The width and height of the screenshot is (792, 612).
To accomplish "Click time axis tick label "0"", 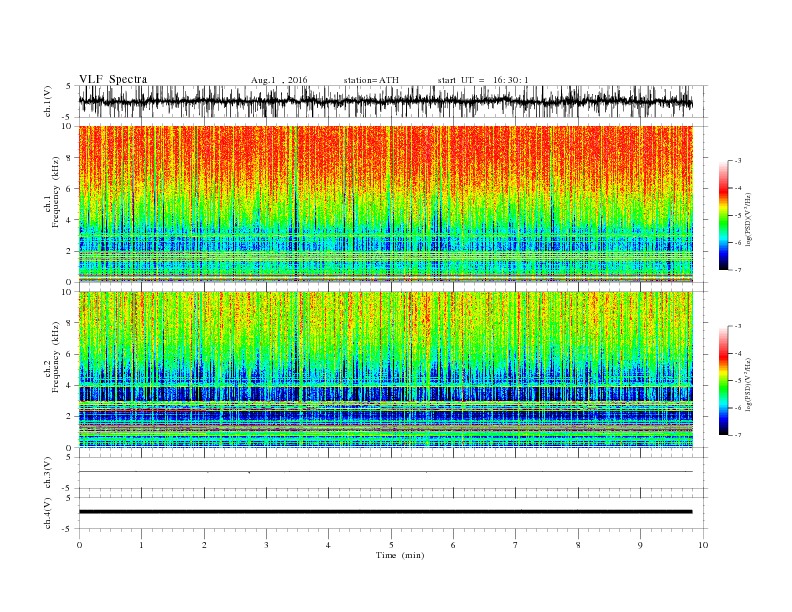I will (79, 545).
